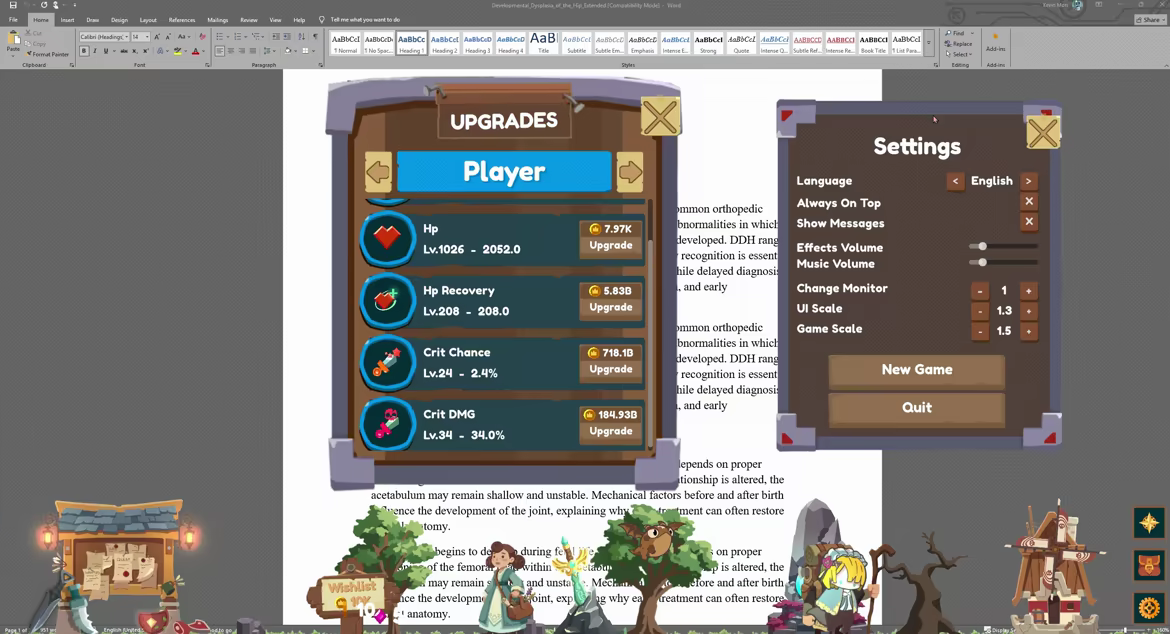This screenshot has height=634, width=1170.
Task: Toggle the Always On Top checkbox
Action: coord(1029,201)
